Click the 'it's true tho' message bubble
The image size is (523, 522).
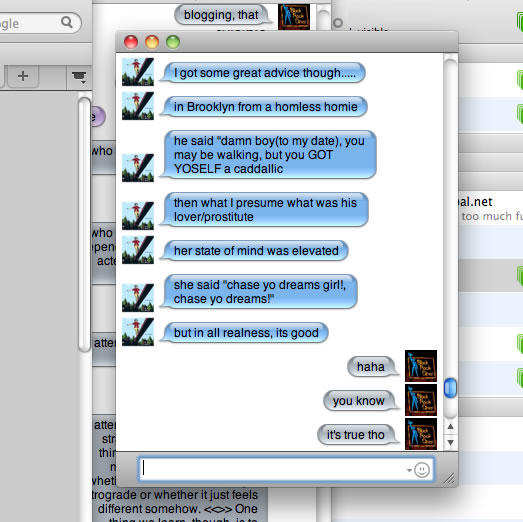click(x=358, y=435)
